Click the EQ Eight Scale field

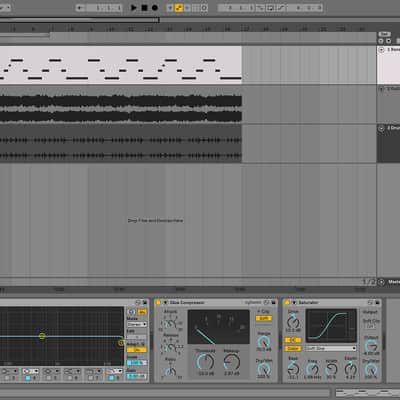(x=137, y=363)
